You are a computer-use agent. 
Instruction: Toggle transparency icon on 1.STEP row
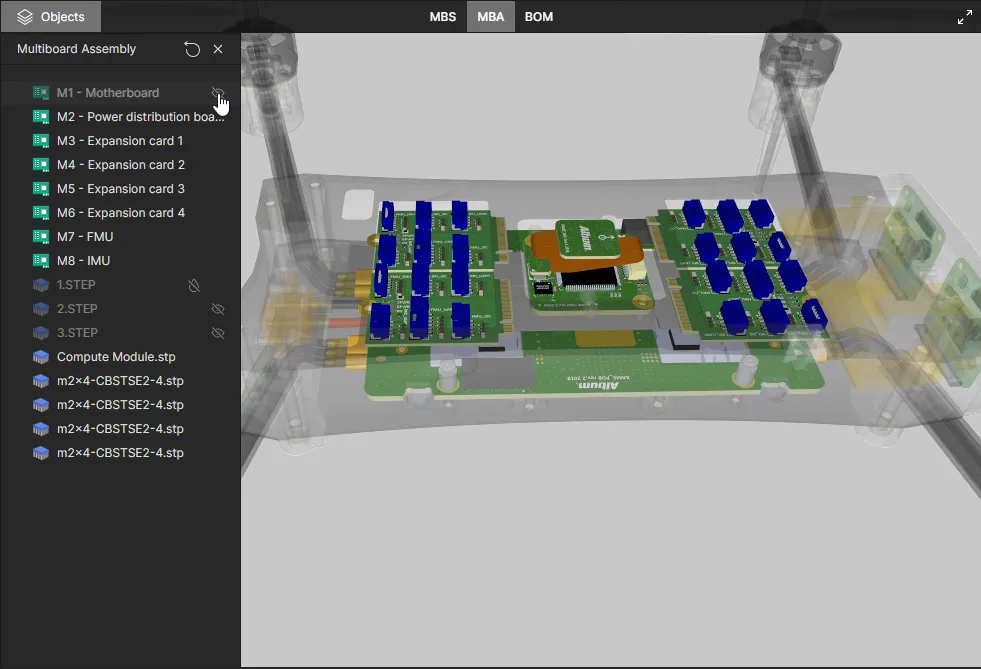195,285
